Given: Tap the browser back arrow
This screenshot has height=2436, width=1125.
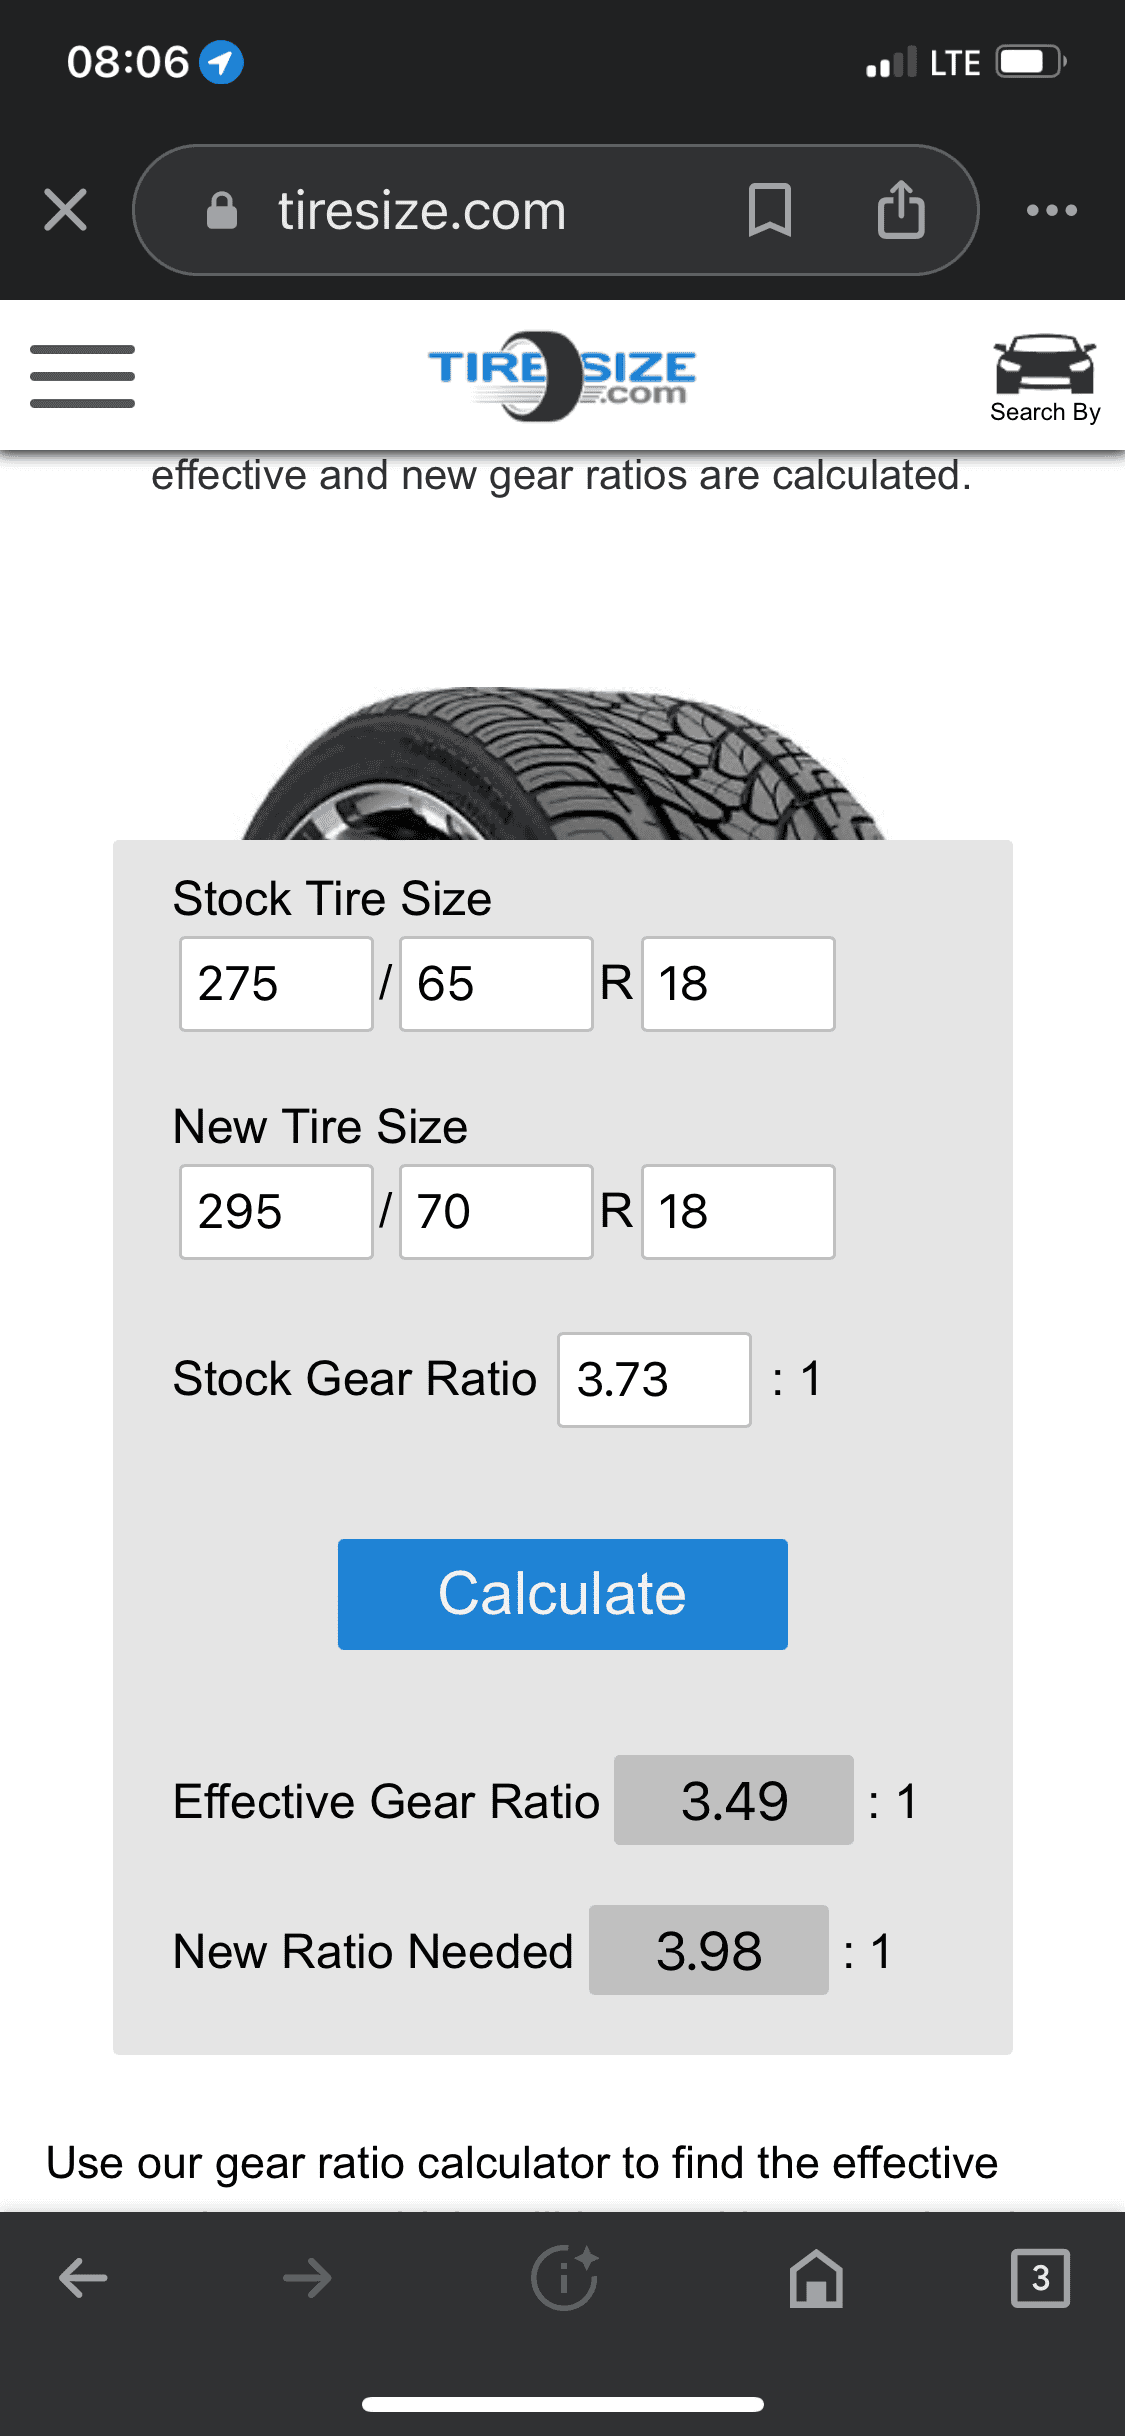Looking at the screenshot, I should pyautogui.click(x=83, y=2278).
